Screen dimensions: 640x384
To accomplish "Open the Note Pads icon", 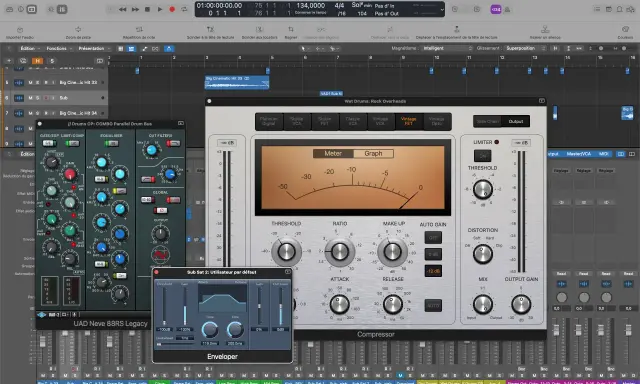I will pos(609,9).
